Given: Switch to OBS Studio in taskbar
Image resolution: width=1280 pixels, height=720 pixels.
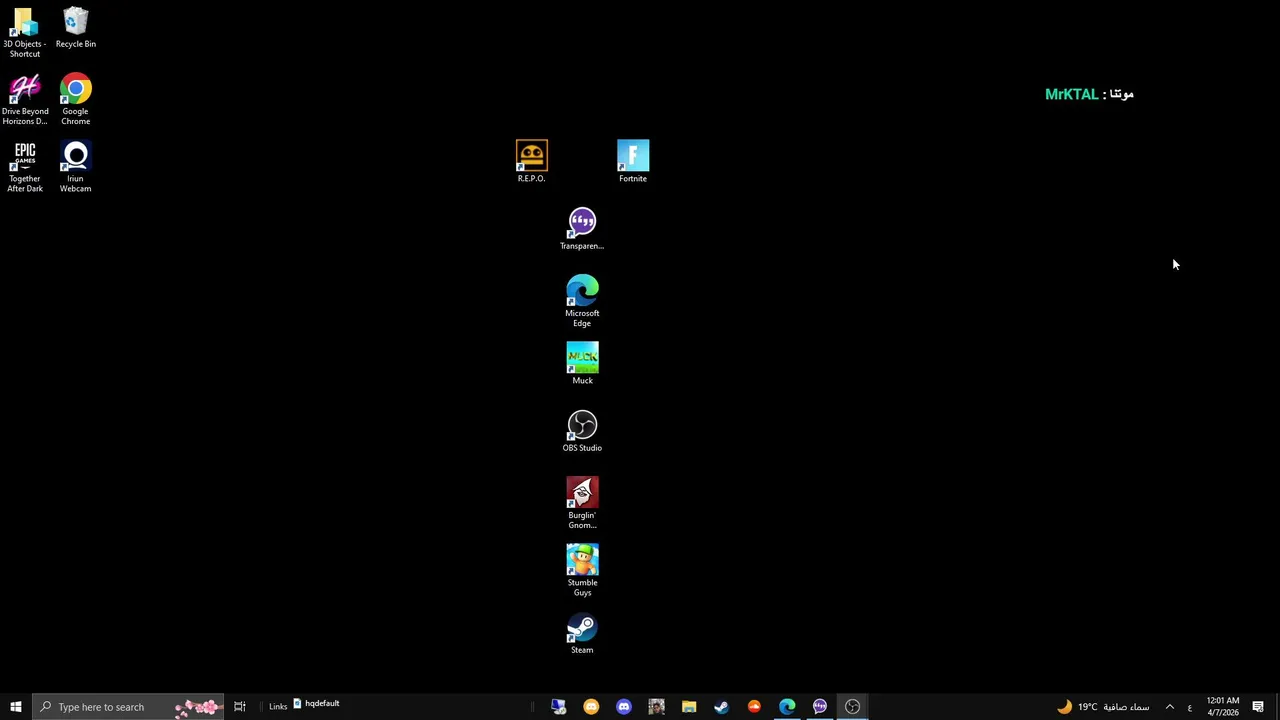Looking at the screenshot, I should (852, 707).
